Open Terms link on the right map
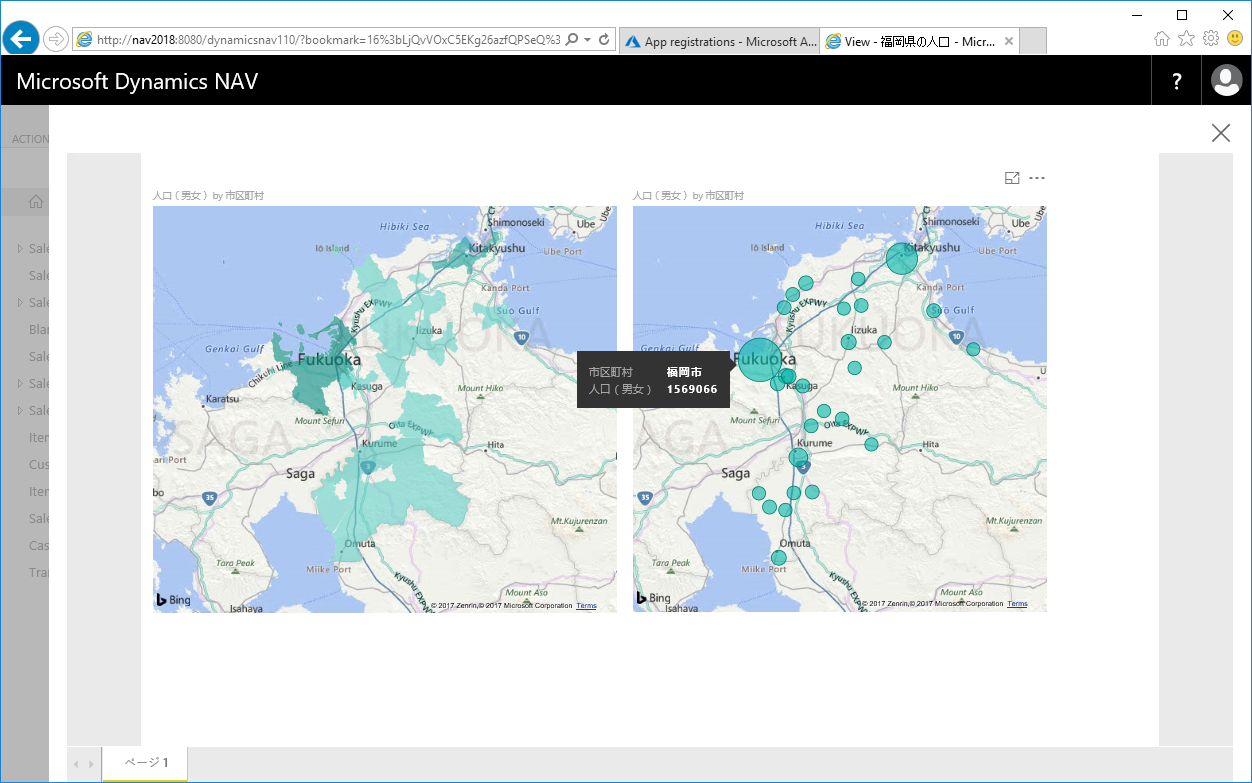The height and width of the screenshot is (783, 1252). [x=1017, y=604]
